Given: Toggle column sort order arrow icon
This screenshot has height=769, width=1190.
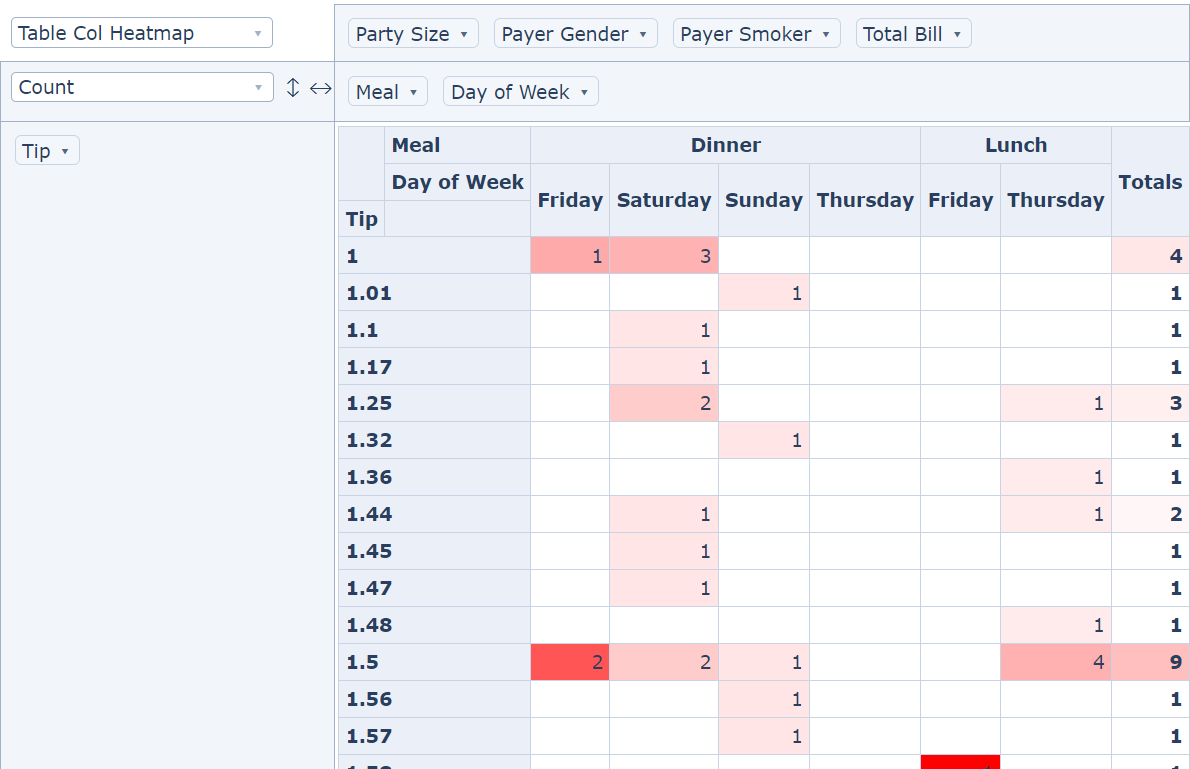Looking at the screenshot, I should click(320, 88).
